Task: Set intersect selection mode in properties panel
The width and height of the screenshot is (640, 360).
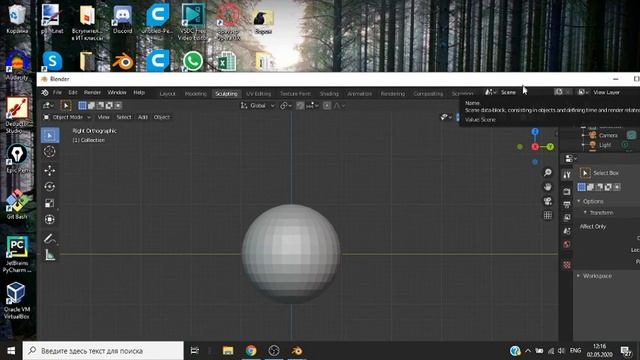Action: (617, 187)
